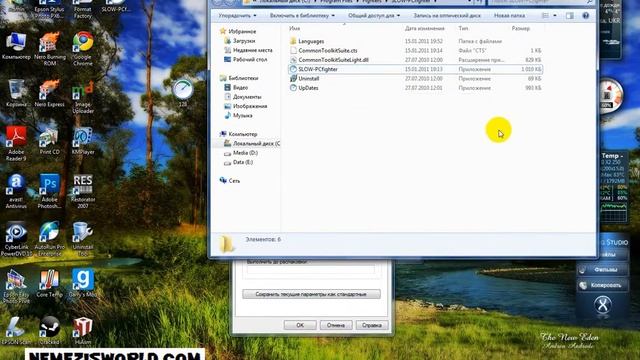640x360 pixels.
Task: Open Garry's Mod desktop shortcut
Action: point(83,283)
